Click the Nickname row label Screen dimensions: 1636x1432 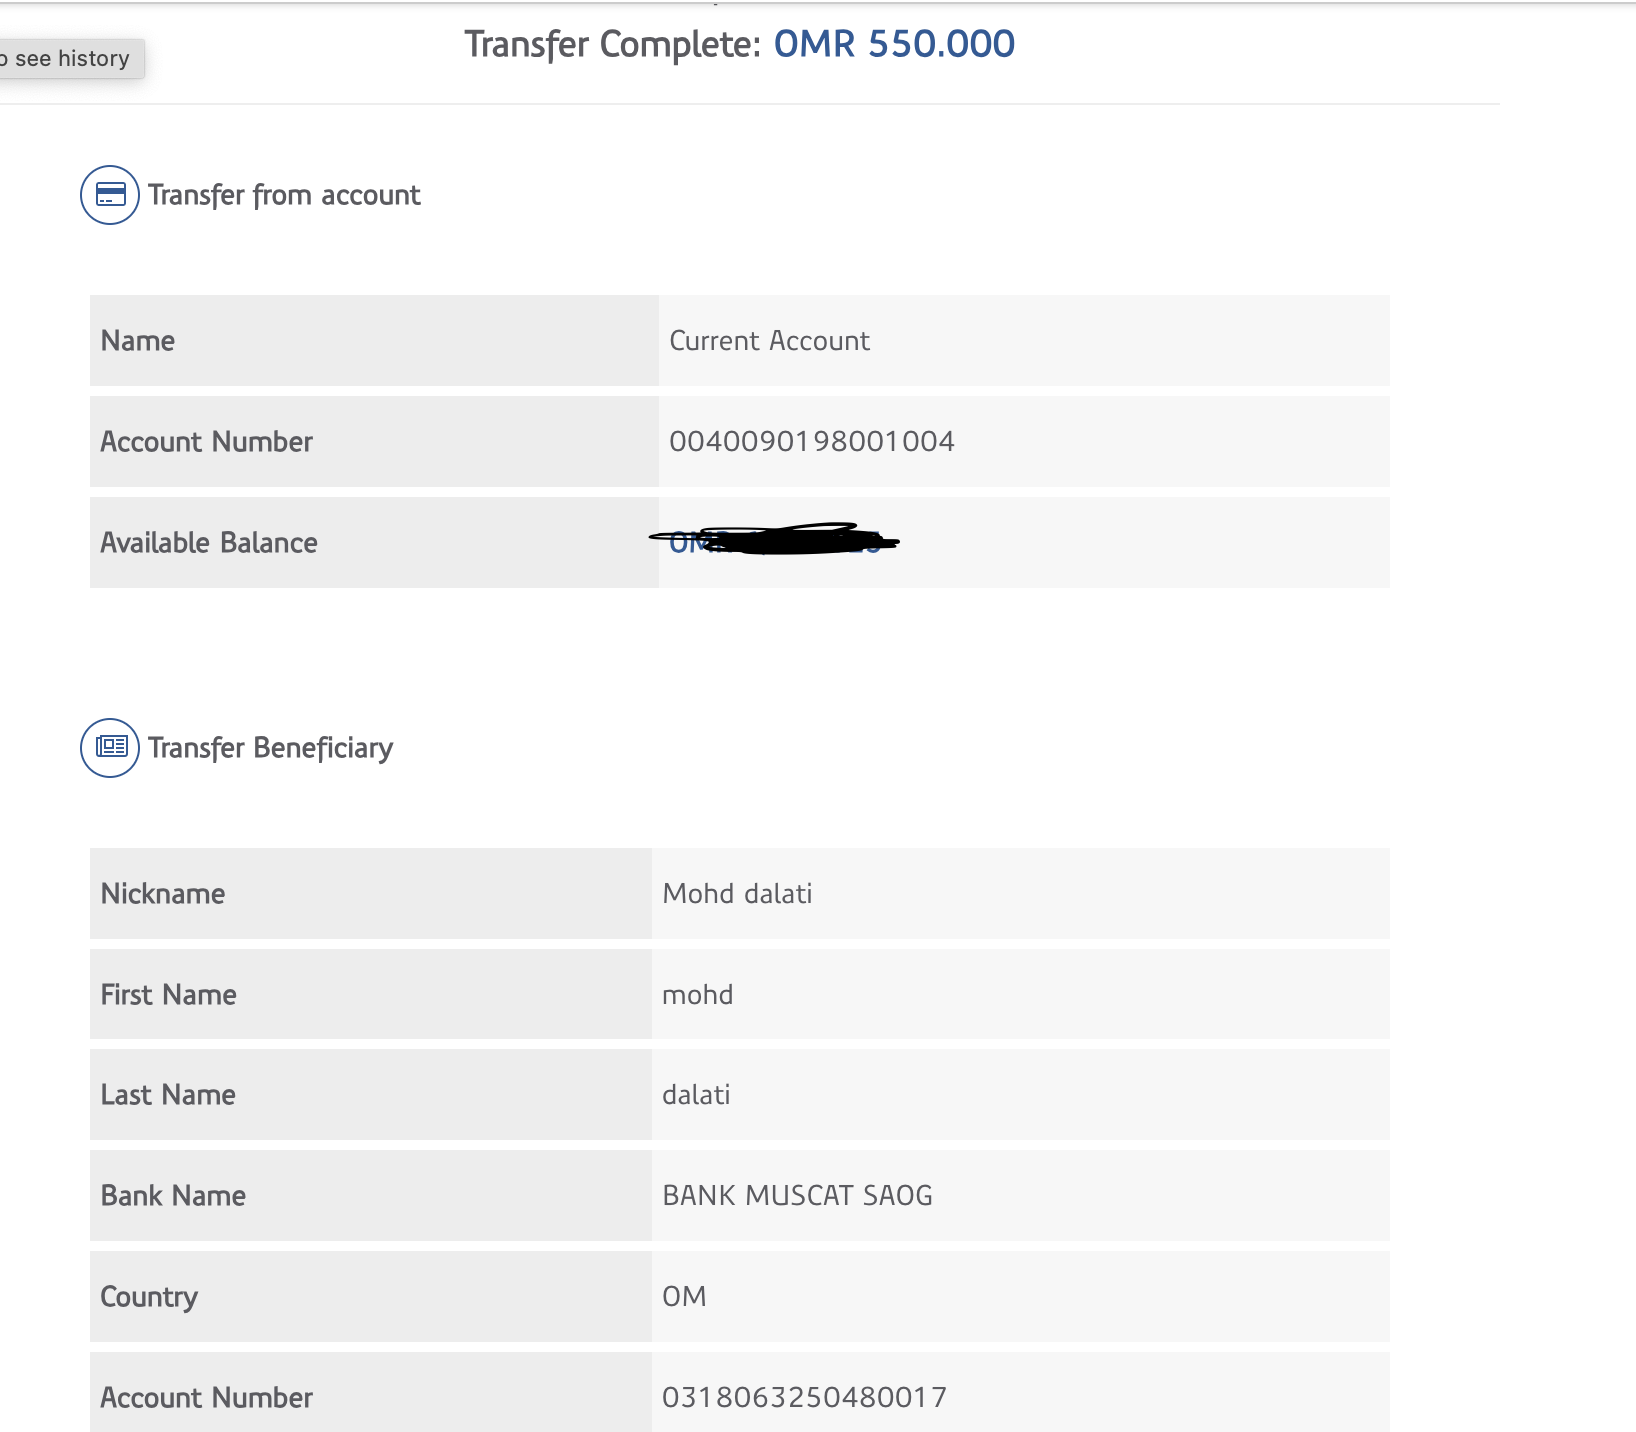coord(163,894)
